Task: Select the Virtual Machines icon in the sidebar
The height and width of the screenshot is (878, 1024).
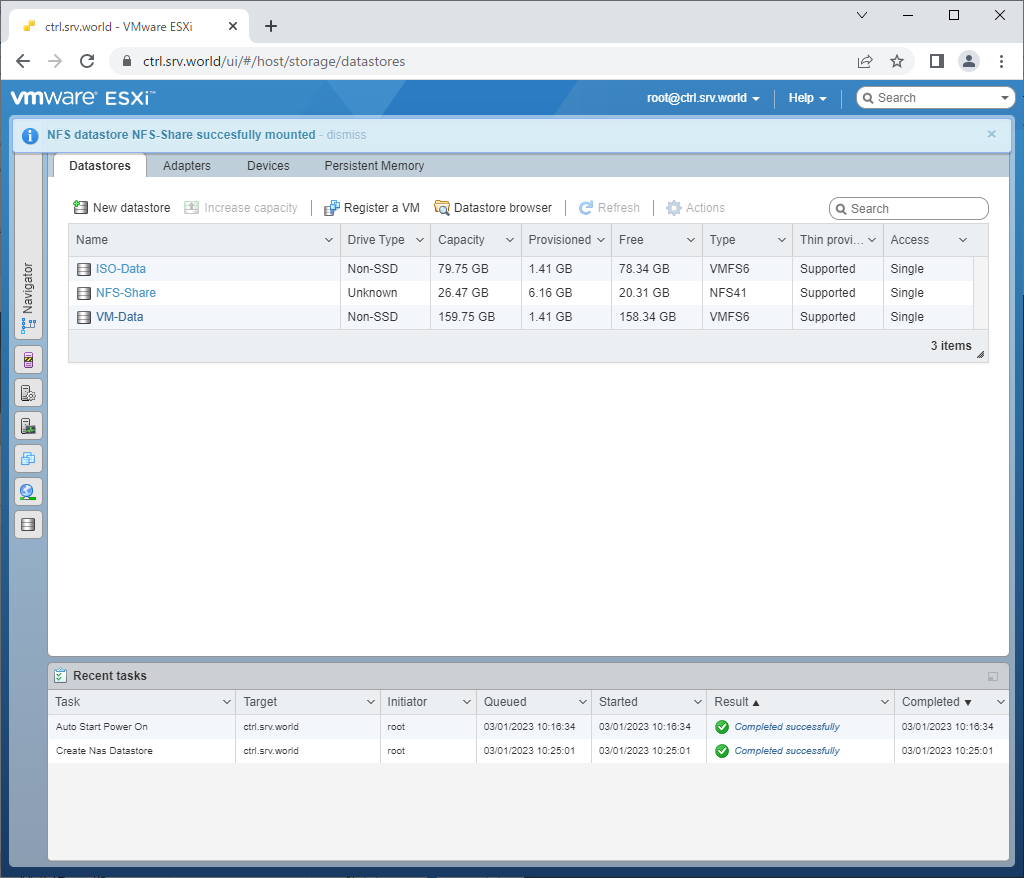Action: click(28, 458)
